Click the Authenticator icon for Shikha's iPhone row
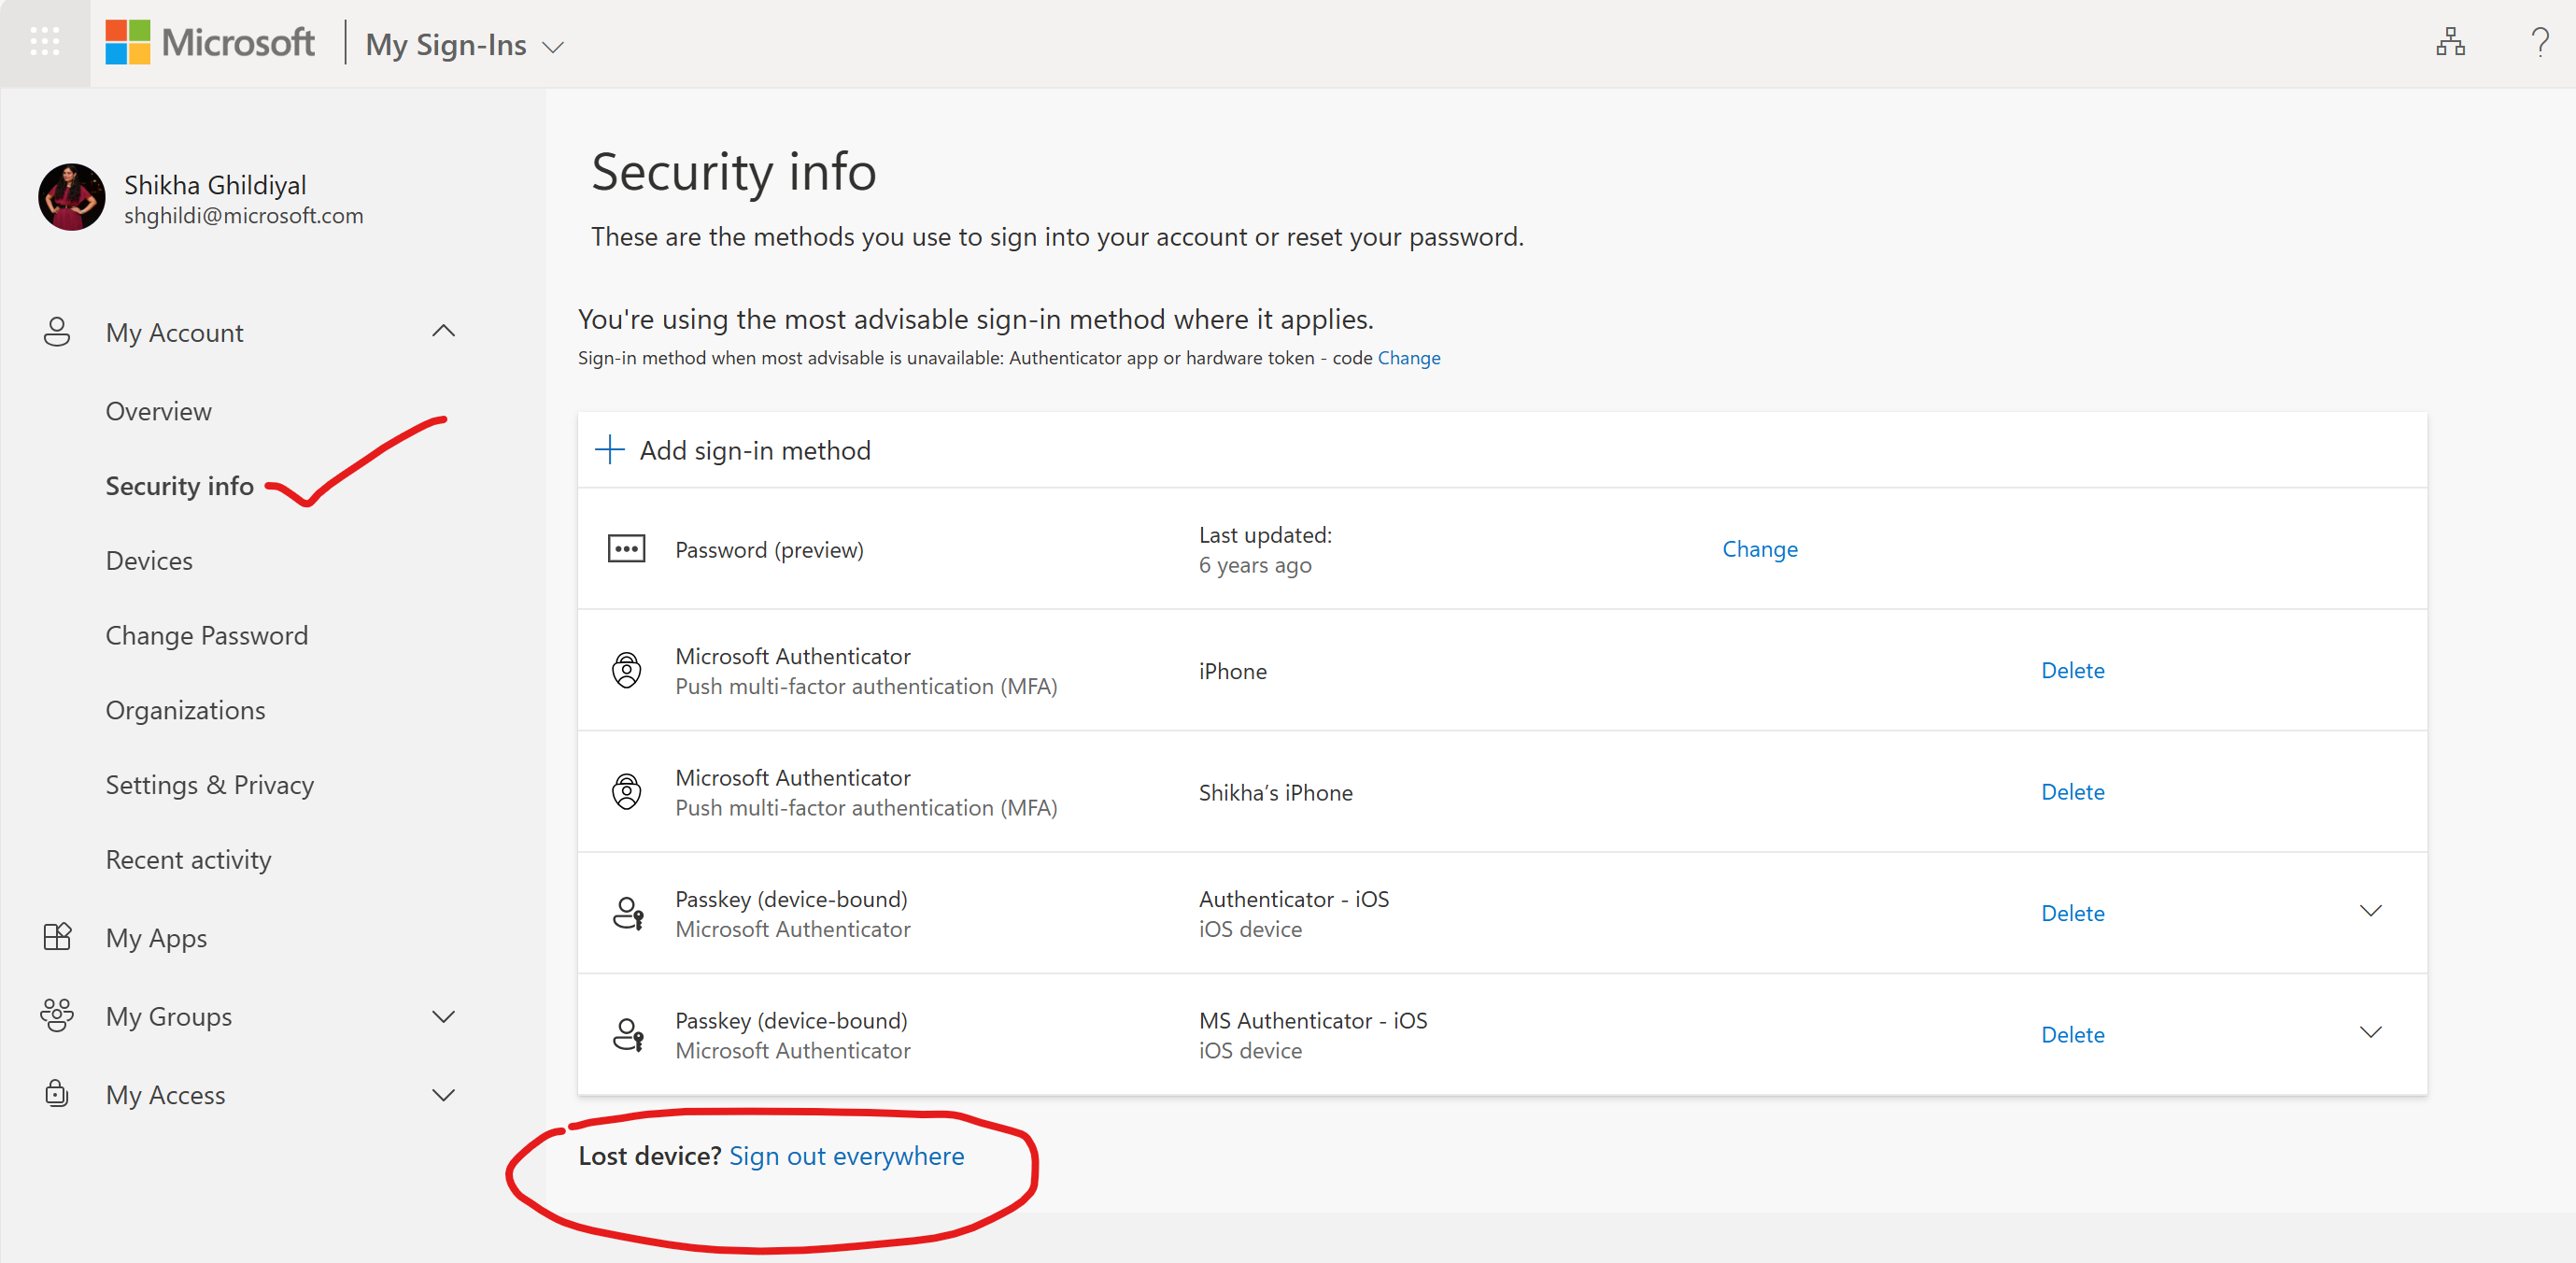 [626, 792]
